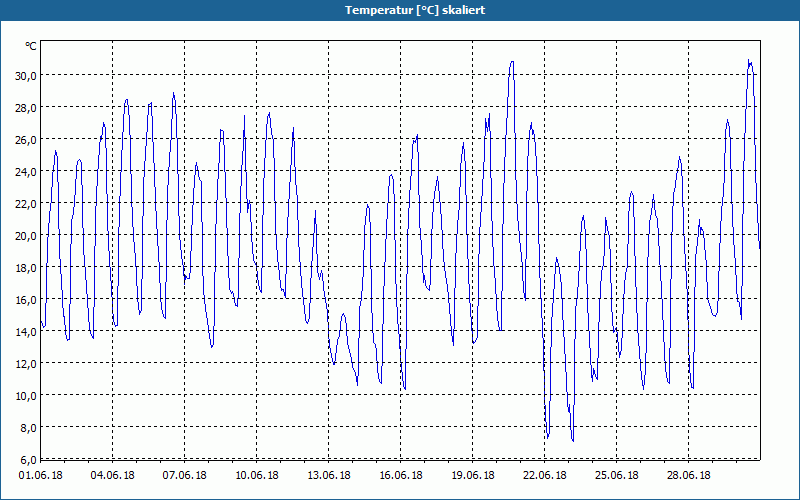The height and width of the screenshot is (500, 800).
Task: Click the 13.06.18 date label
Action: coord(329,475)
